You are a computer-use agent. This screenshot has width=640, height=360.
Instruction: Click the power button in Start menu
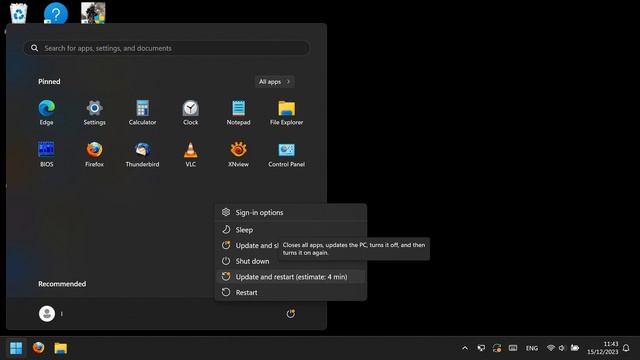[x=290, y=313]
